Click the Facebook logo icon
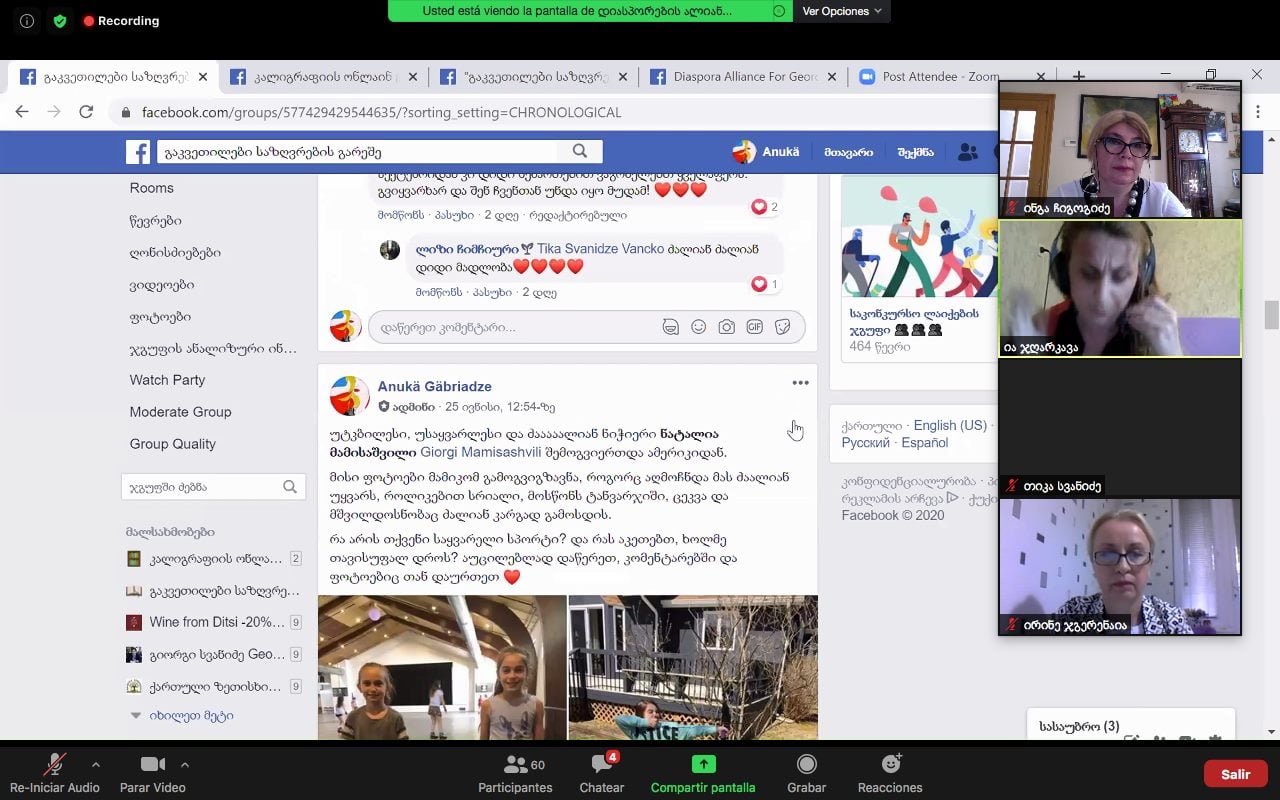1280x800 pixels. [138, 152]
